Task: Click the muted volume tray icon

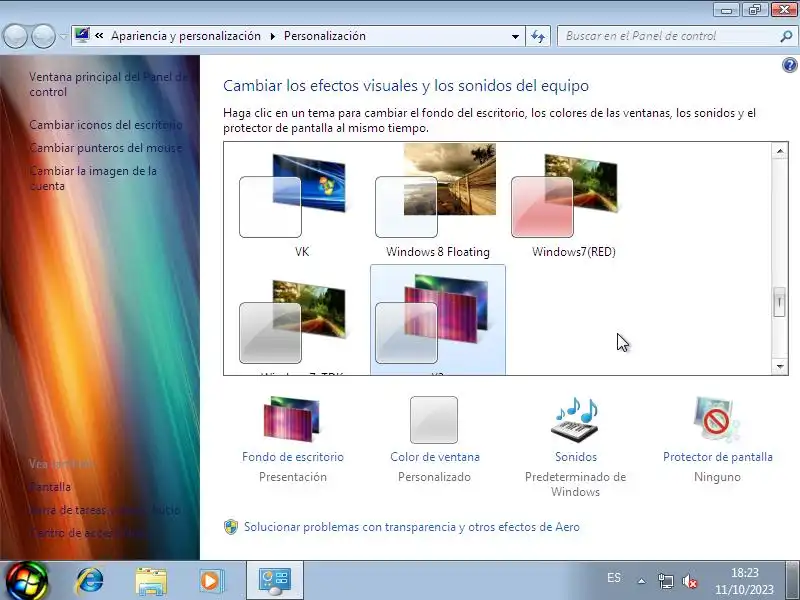Action: (x=690, y=581)
